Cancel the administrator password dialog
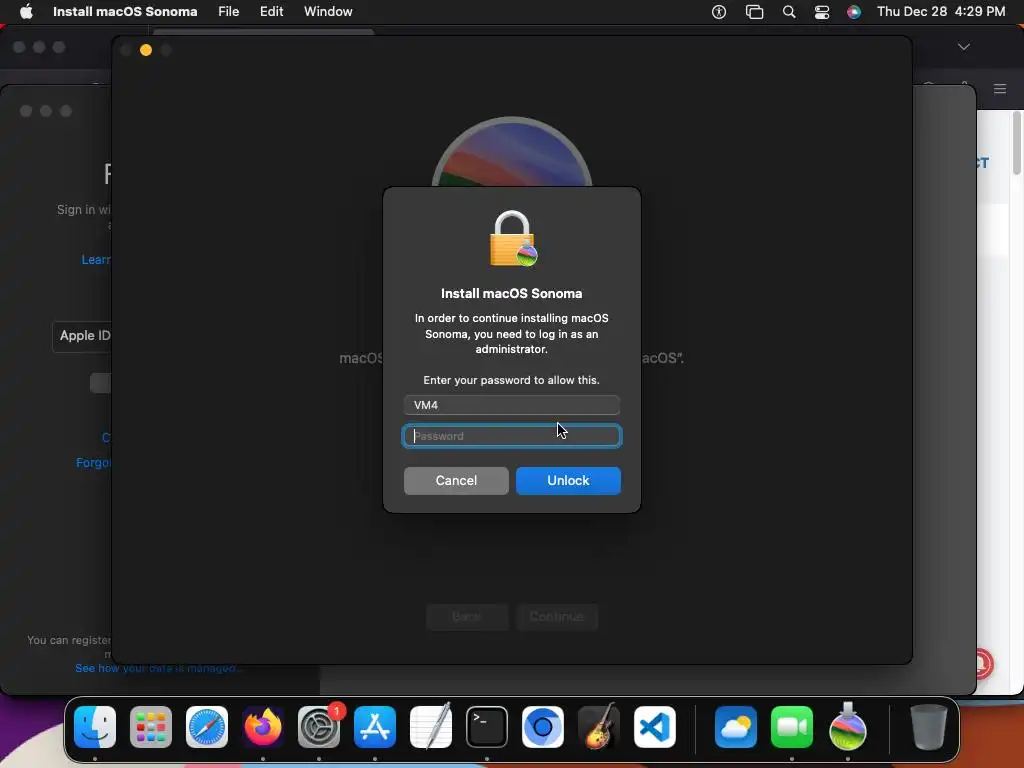Screen dimensions: 1024x768 tap(456, 480)
